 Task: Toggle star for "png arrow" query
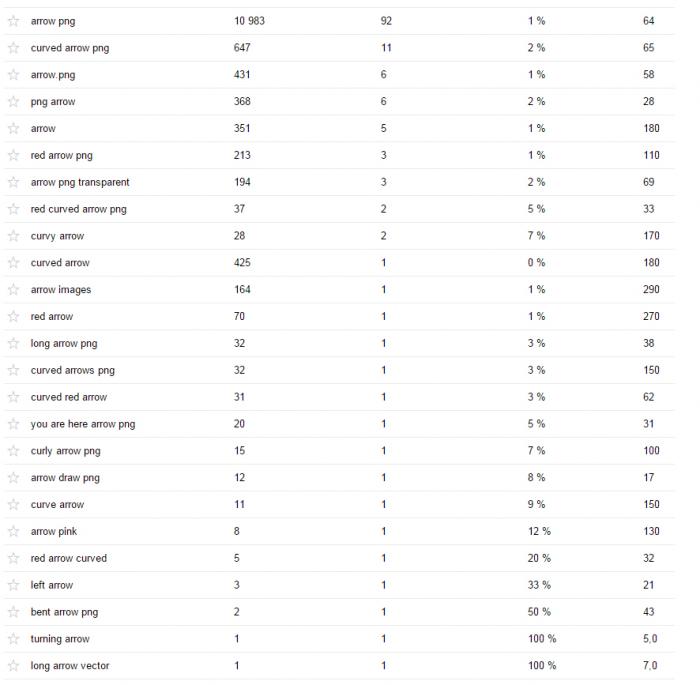(x=13, y=101)
